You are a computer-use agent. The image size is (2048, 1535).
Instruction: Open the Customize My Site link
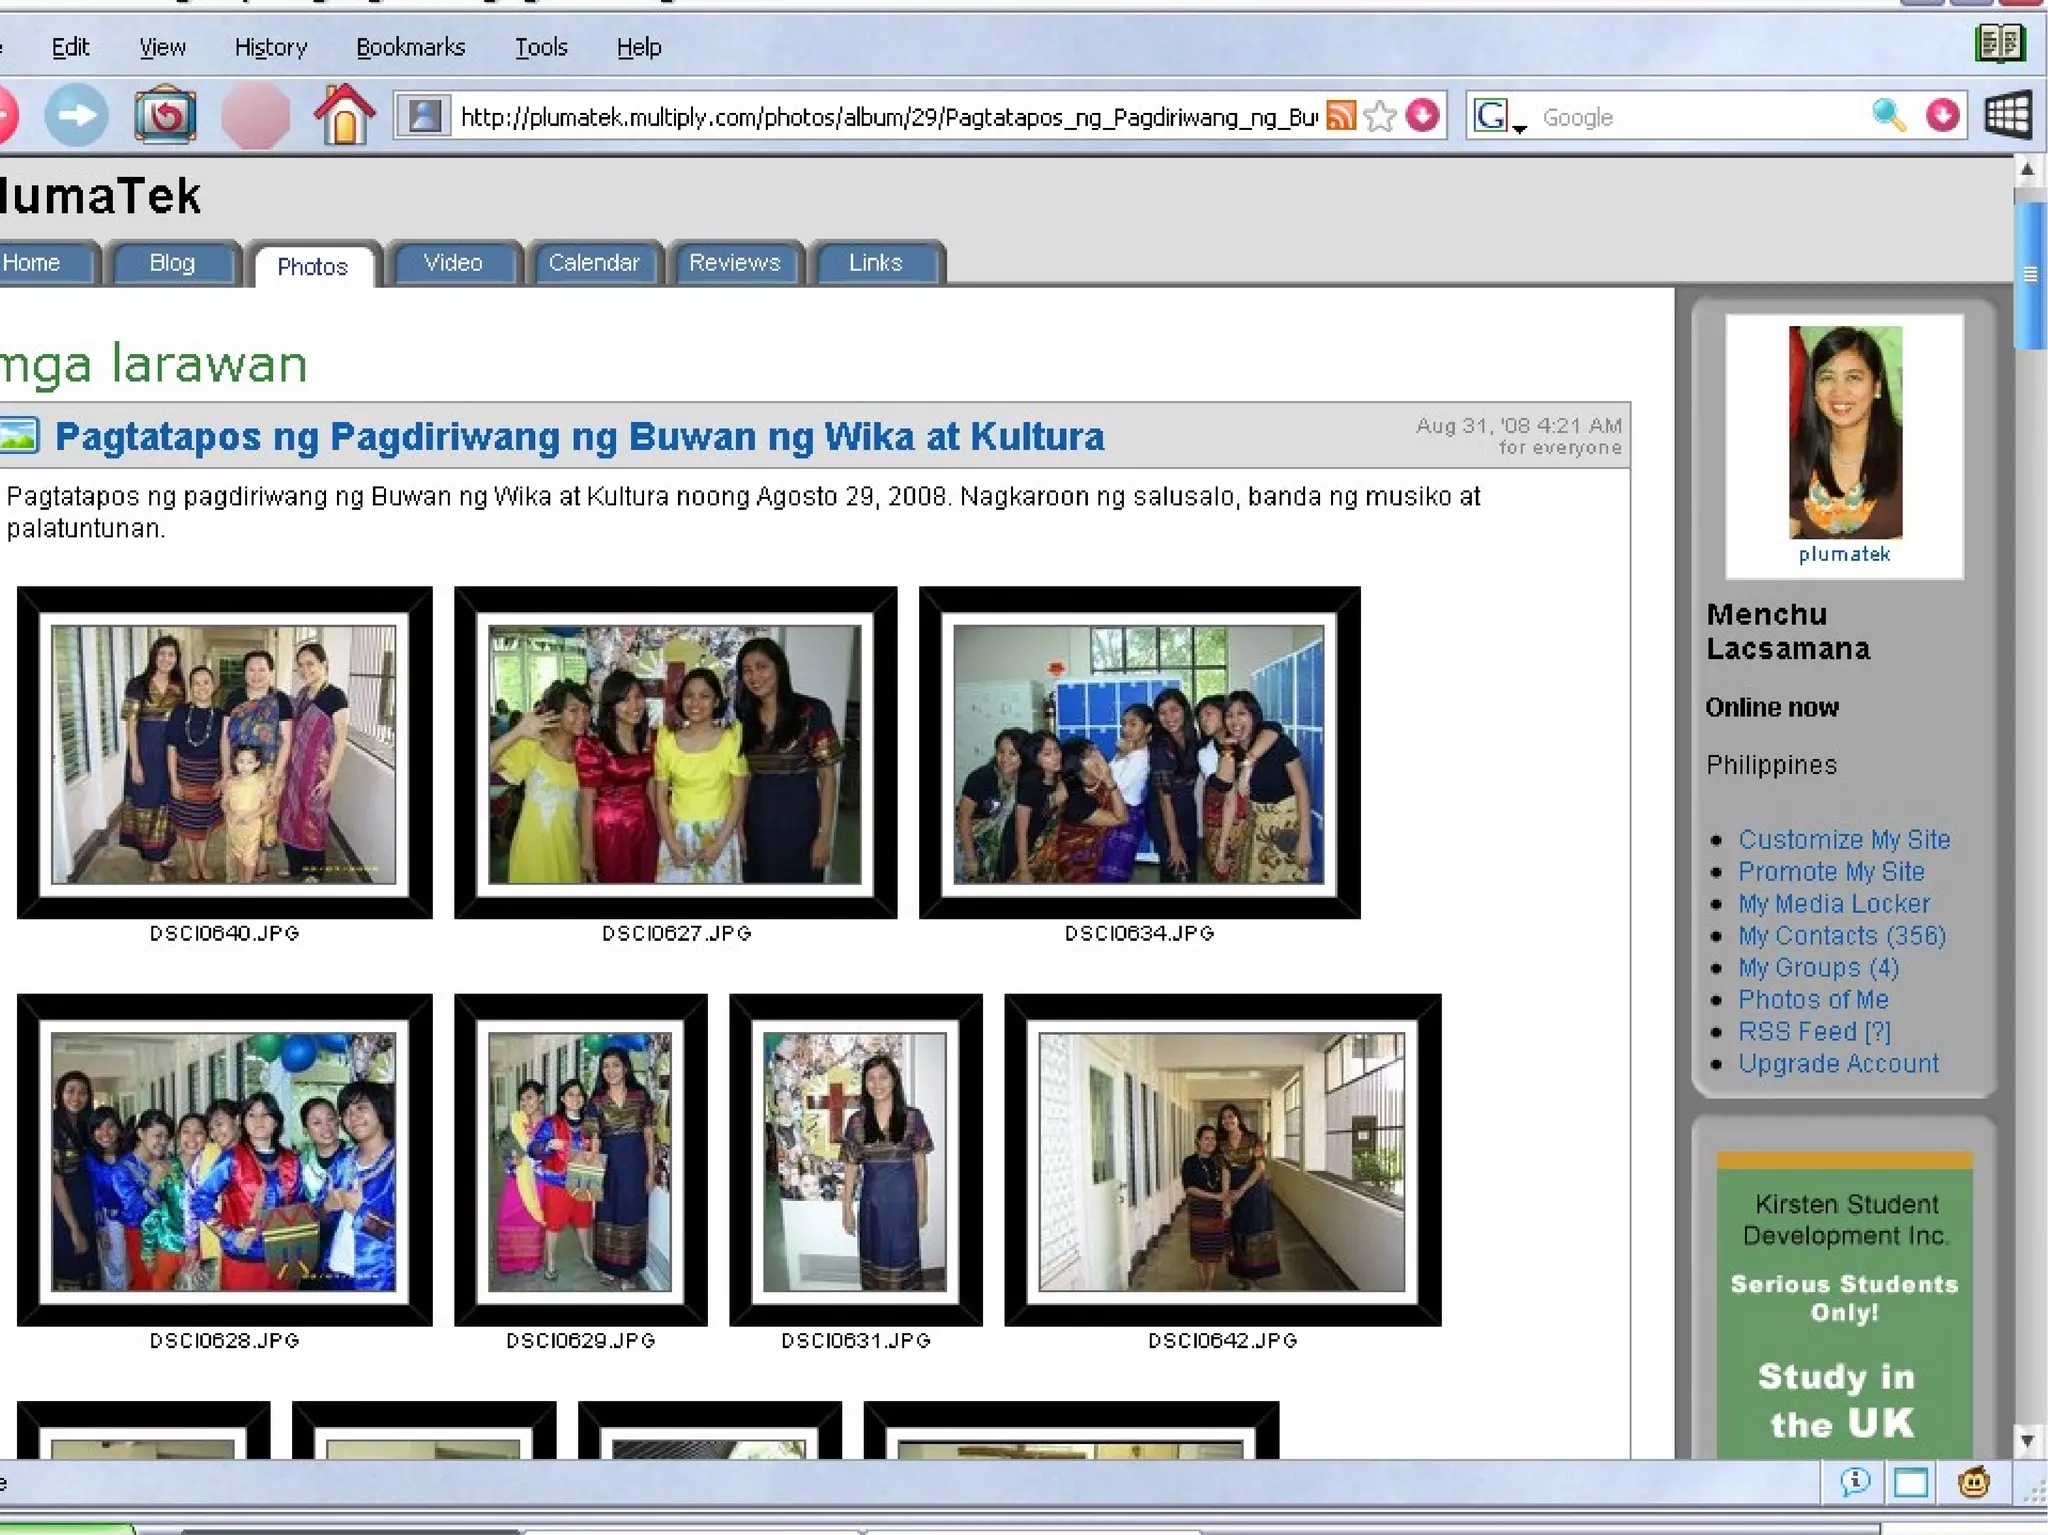point(1843,840)
